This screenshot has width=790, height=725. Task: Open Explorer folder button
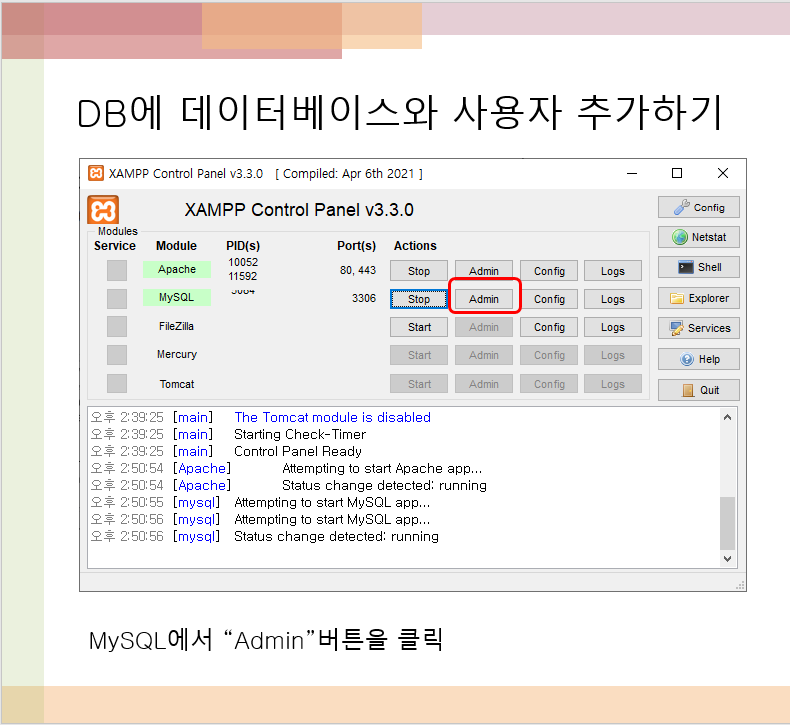pyautogui.click(x=698, y=298)
